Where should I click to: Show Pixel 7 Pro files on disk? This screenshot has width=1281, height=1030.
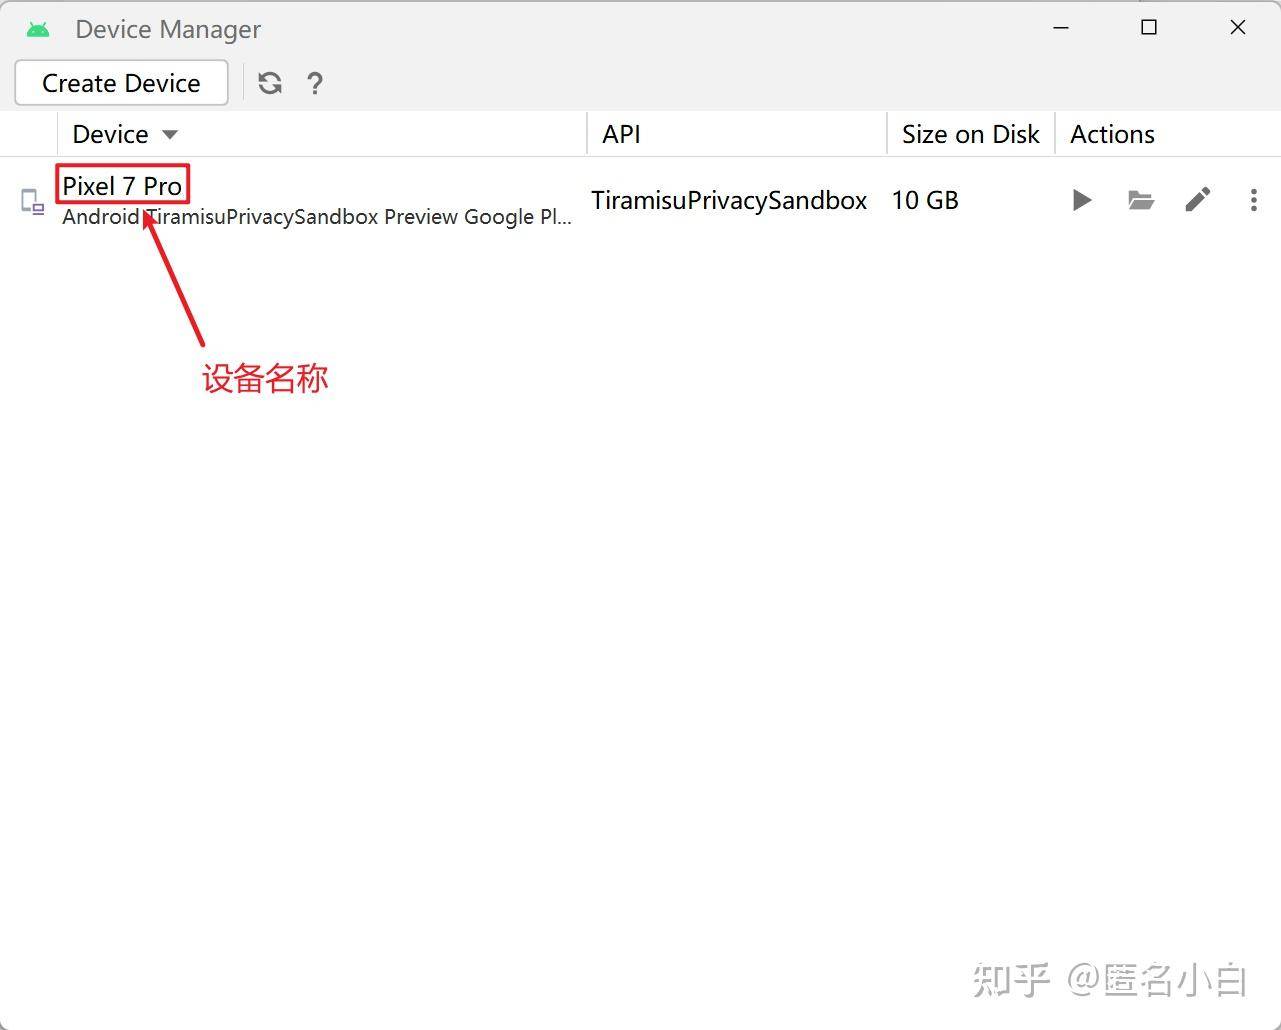(x=1140, y=200)
